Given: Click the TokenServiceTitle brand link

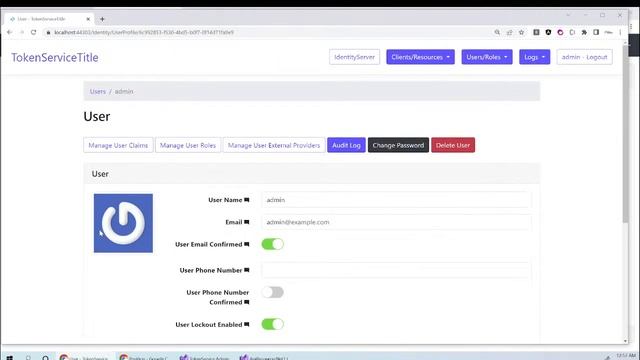Looking at the screenshot, I should tap(55, 58).
